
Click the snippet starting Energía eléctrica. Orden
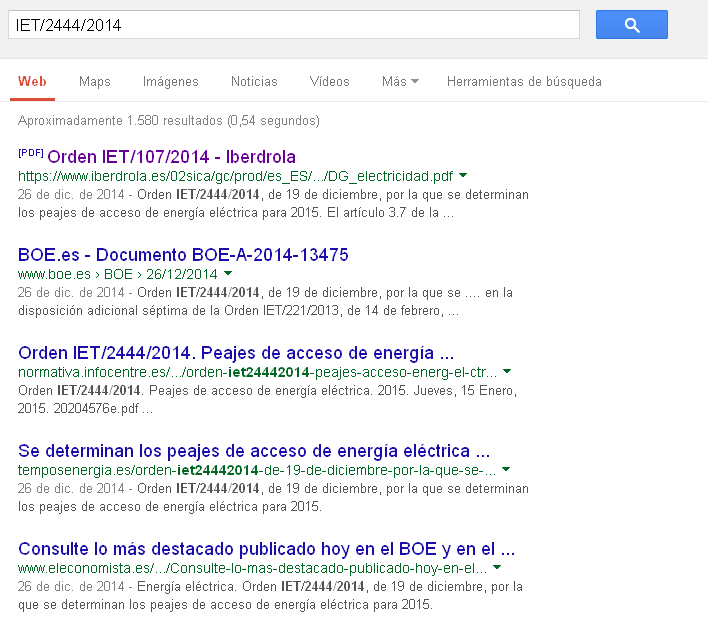point(270,595)
